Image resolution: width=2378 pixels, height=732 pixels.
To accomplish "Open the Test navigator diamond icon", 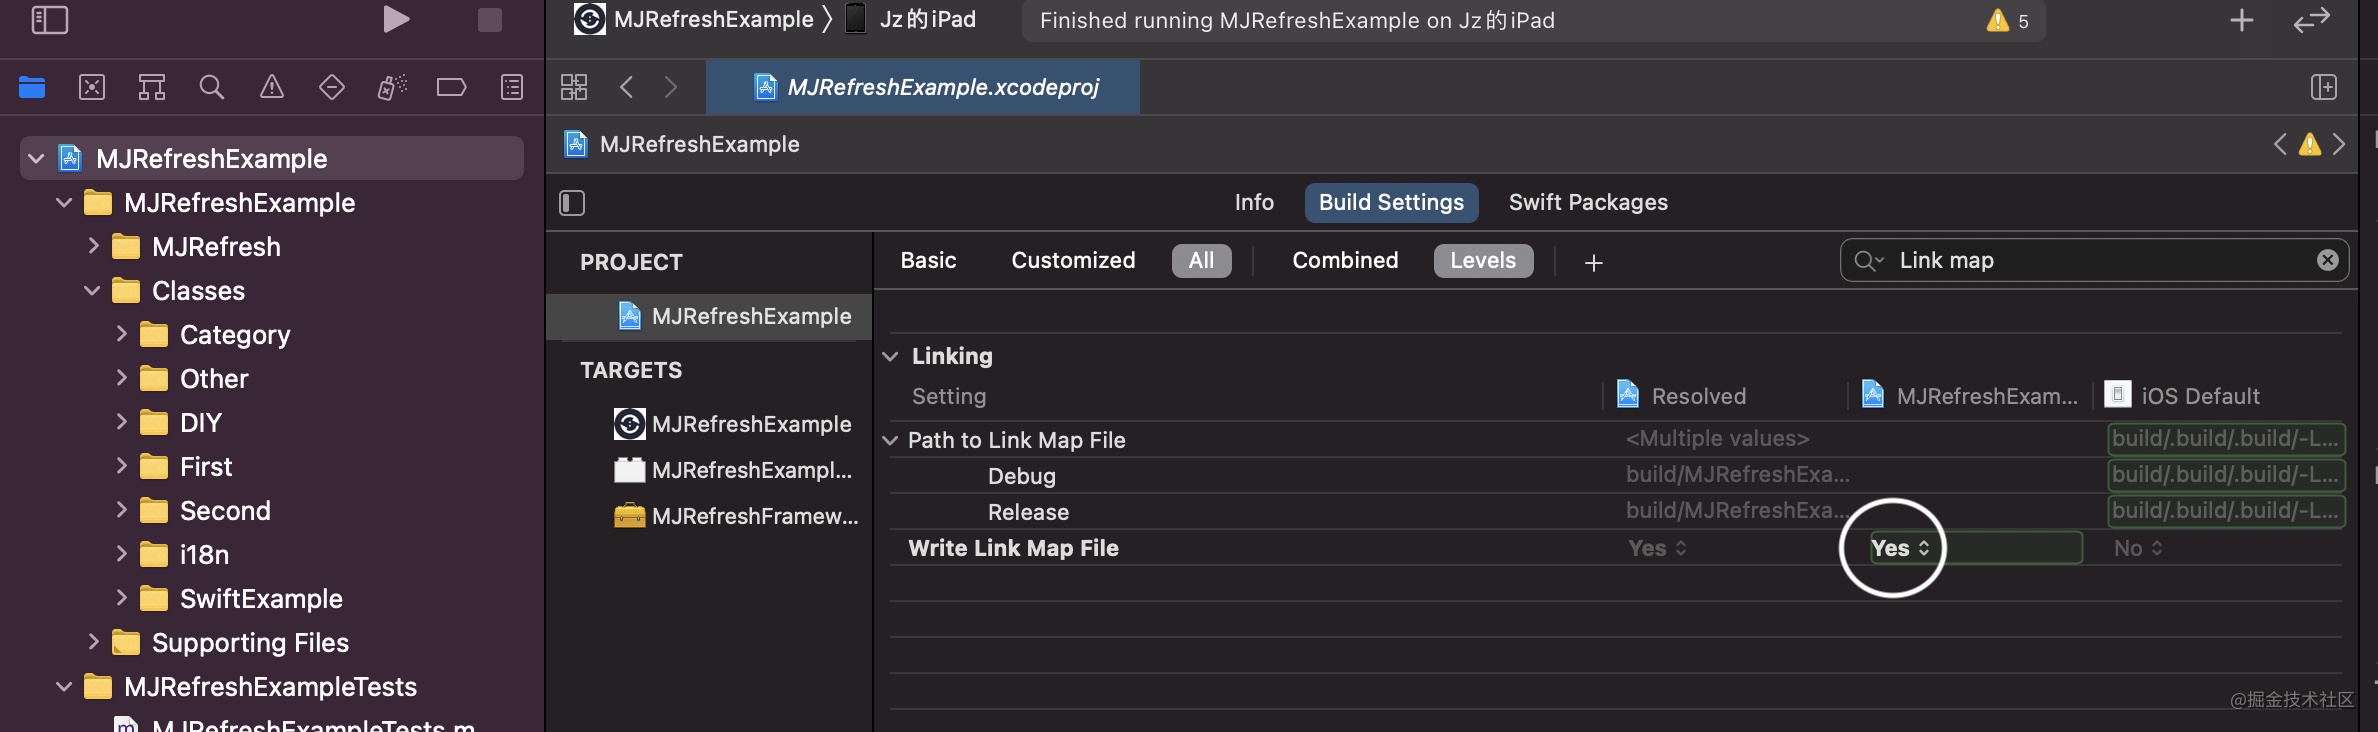I will [332, 88].
